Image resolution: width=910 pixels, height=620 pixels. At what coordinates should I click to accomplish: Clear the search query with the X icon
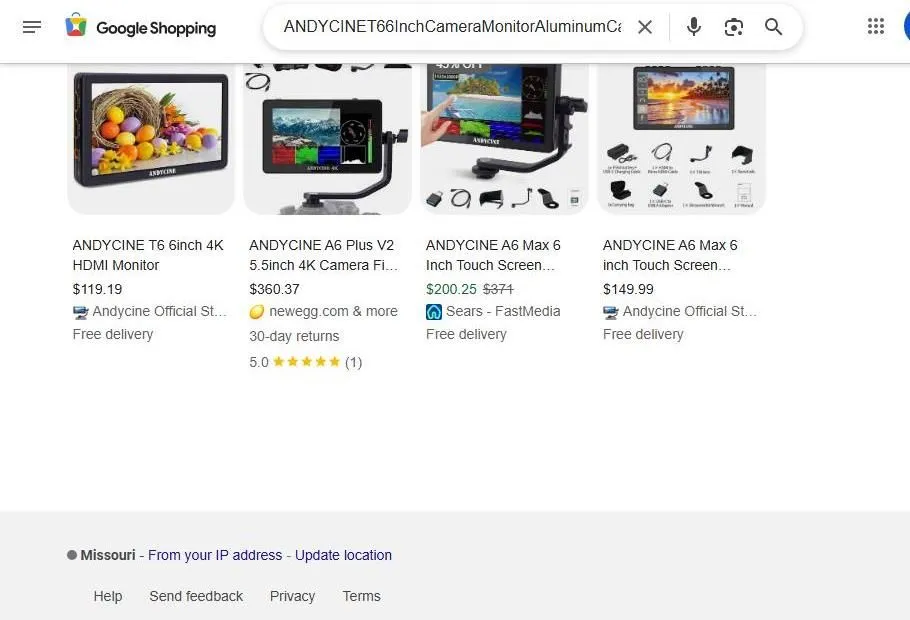click(x=645, y=27)
